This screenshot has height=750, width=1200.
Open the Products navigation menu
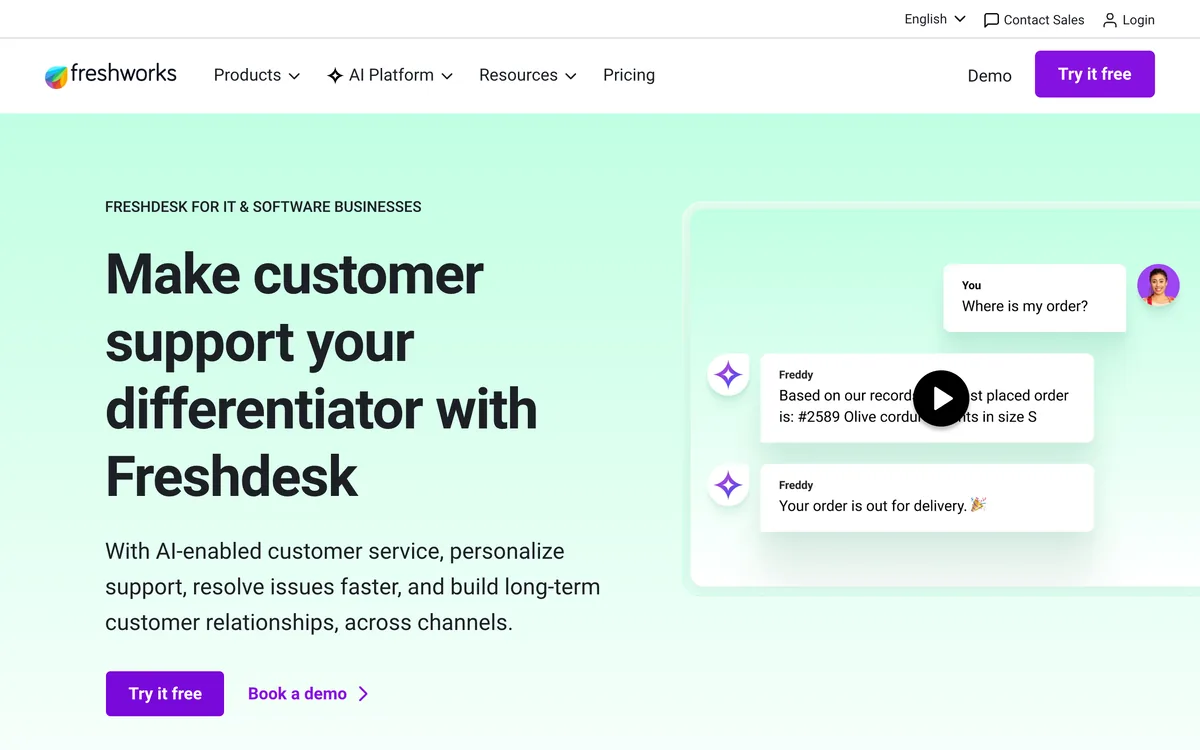click(x=257, y=75)
